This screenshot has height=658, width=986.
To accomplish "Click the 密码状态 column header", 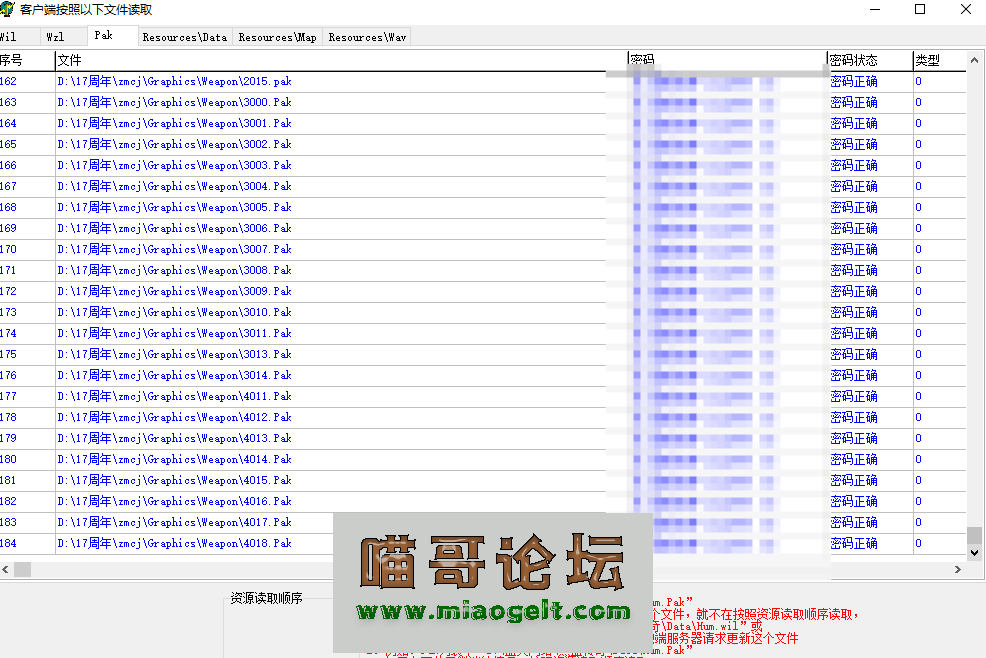I will click(x=855, y=59).
